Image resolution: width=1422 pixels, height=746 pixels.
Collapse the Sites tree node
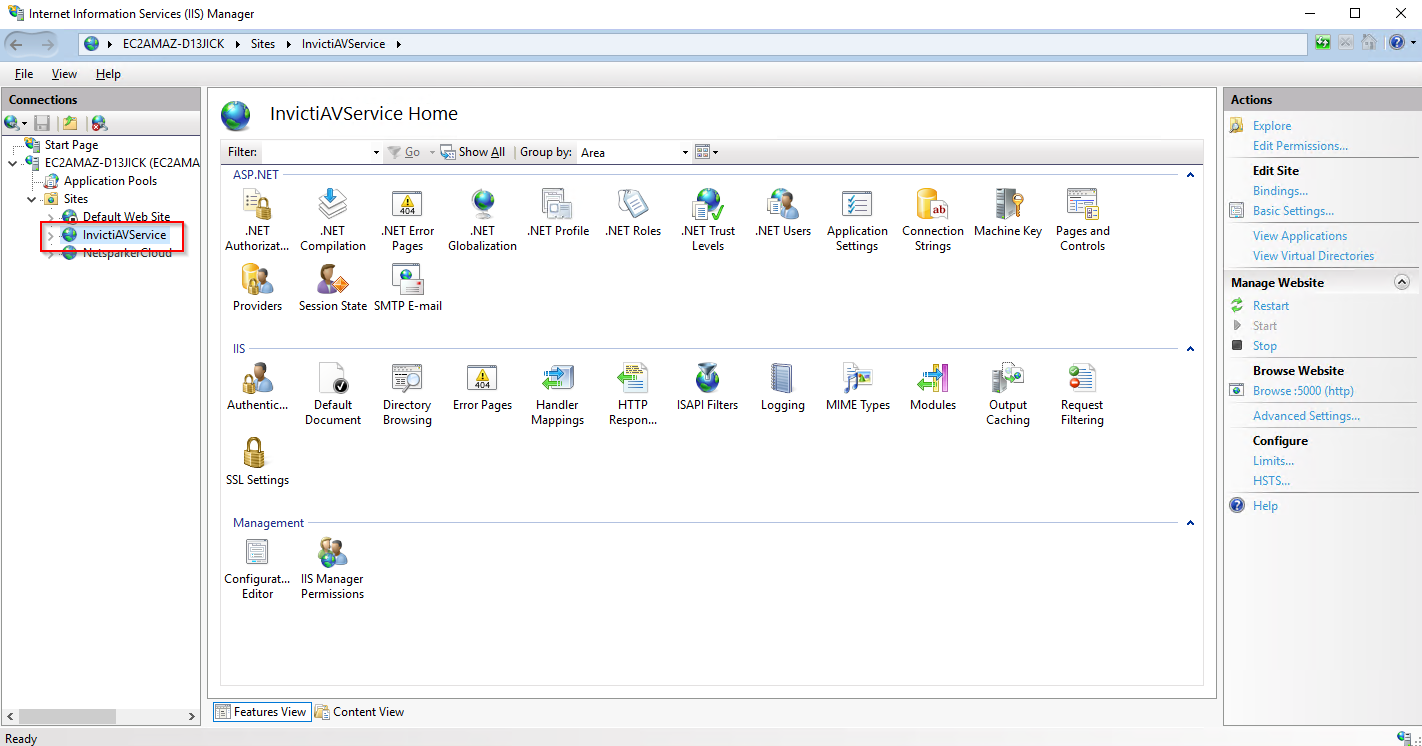click(31, 199)
